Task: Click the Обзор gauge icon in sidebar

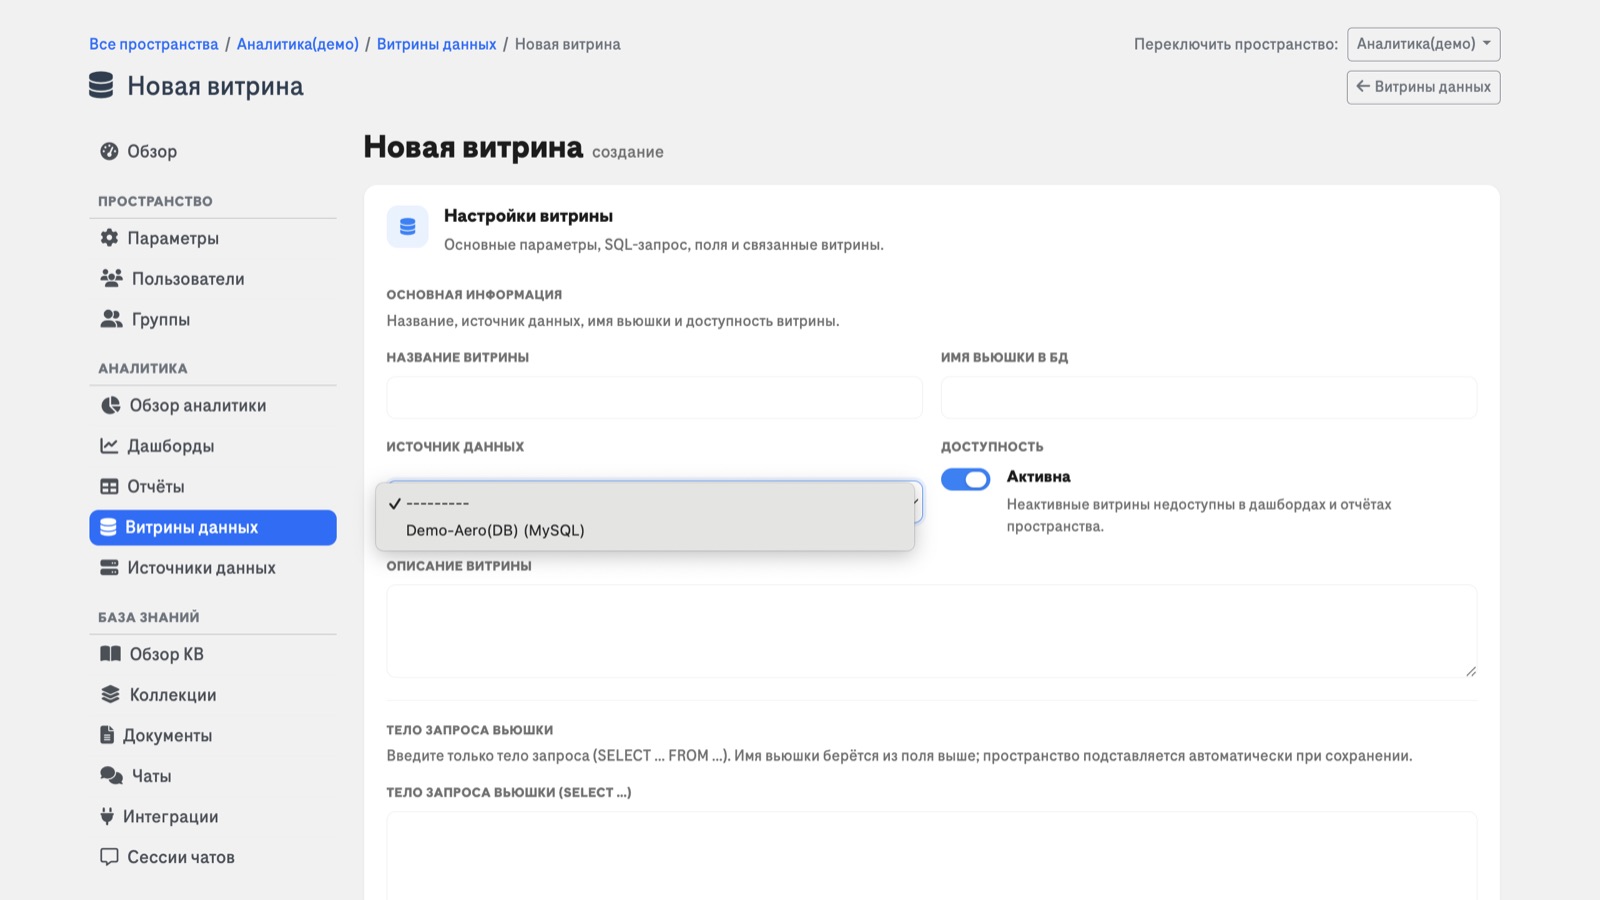Action: point(109,151)
